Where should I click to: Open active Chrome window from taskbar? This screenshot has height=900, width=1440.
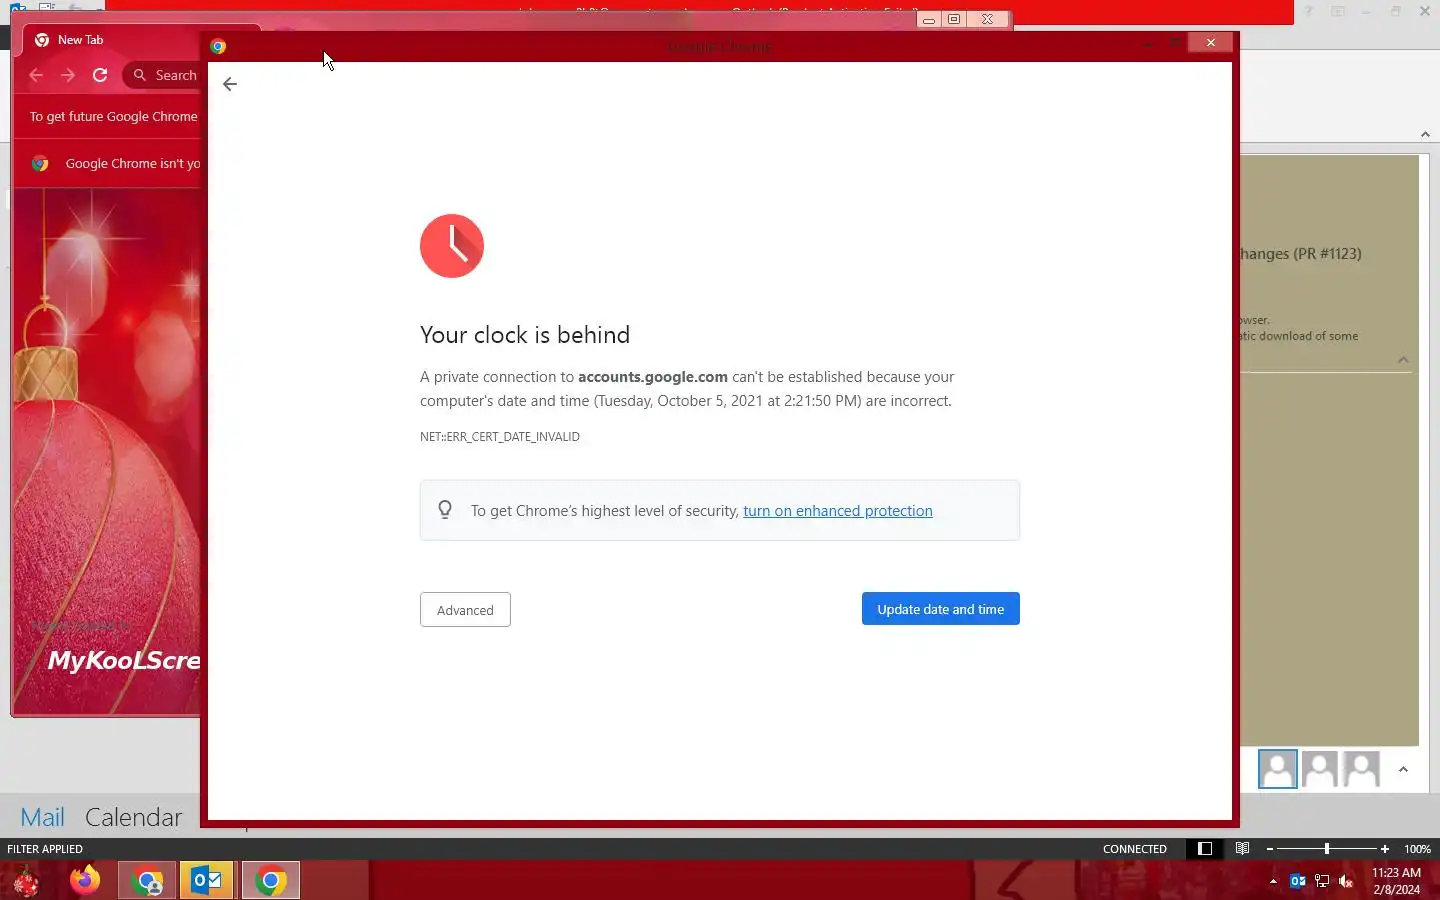[x=270, y=880]
